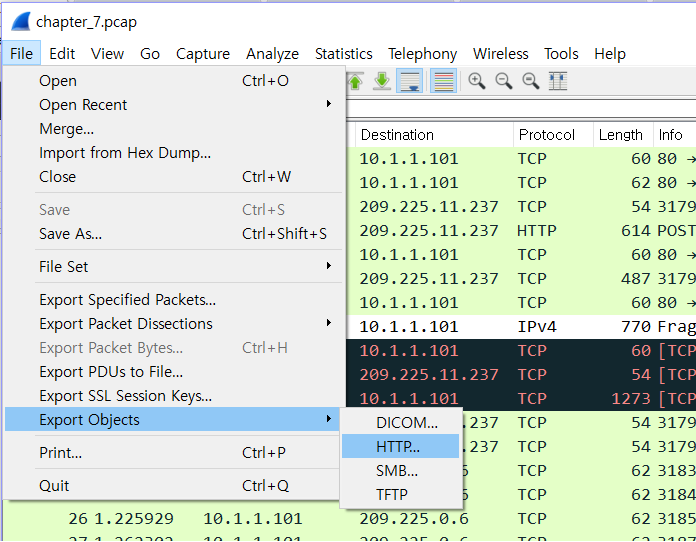Image resolution: width=696 pixels, height=542 pixels.
Task: Click the display filter input bar
Action: coord(521,109)
